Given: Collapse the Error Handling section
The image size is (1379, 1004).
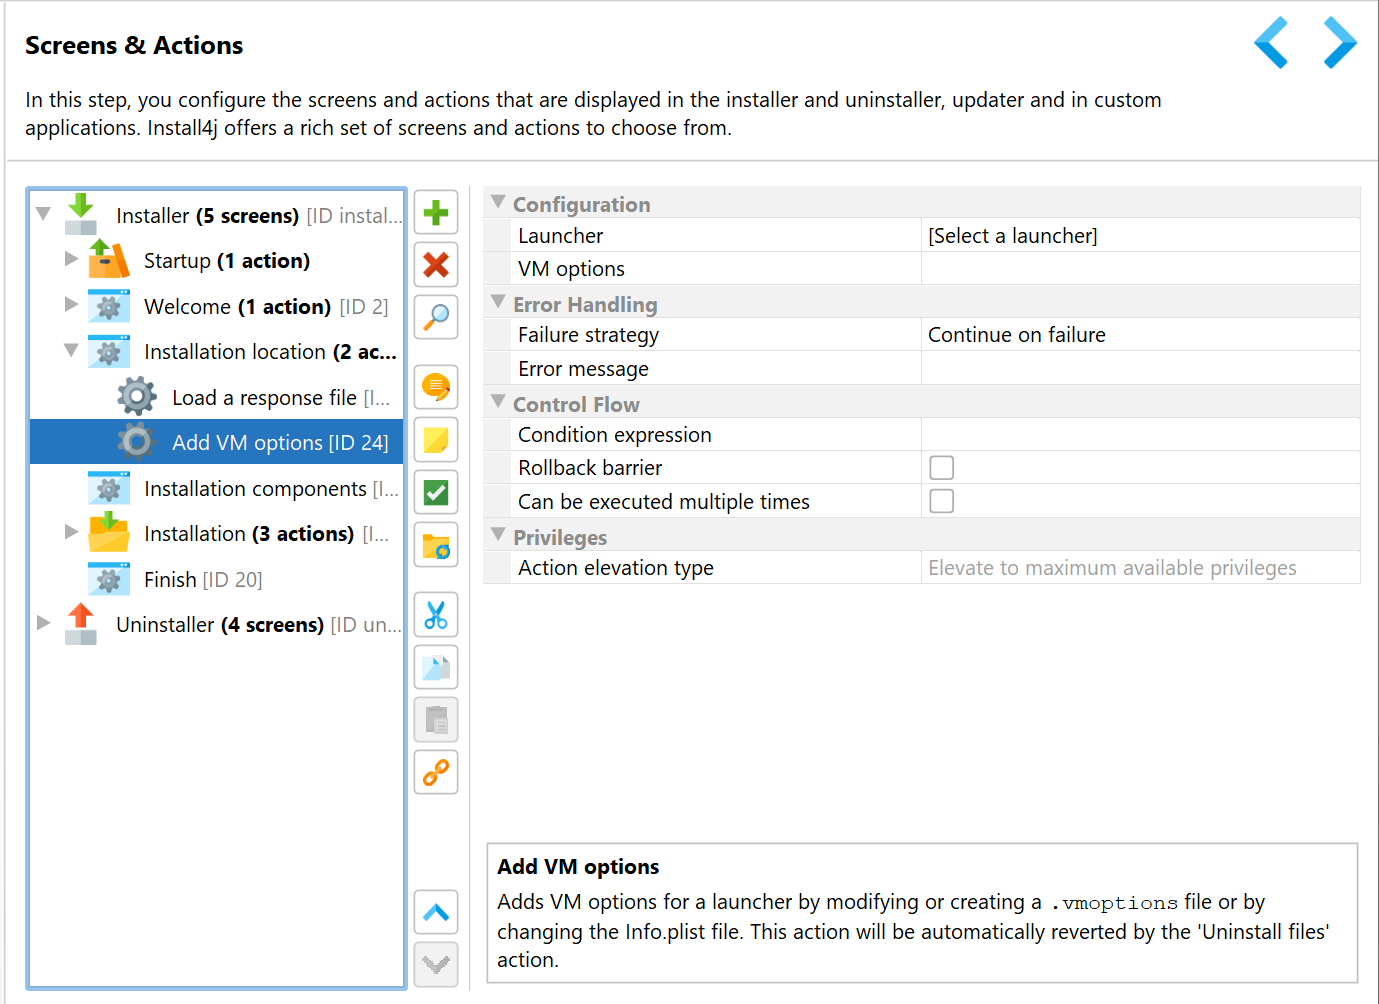Looking at the screenshot, I should [x=498, y=302].
